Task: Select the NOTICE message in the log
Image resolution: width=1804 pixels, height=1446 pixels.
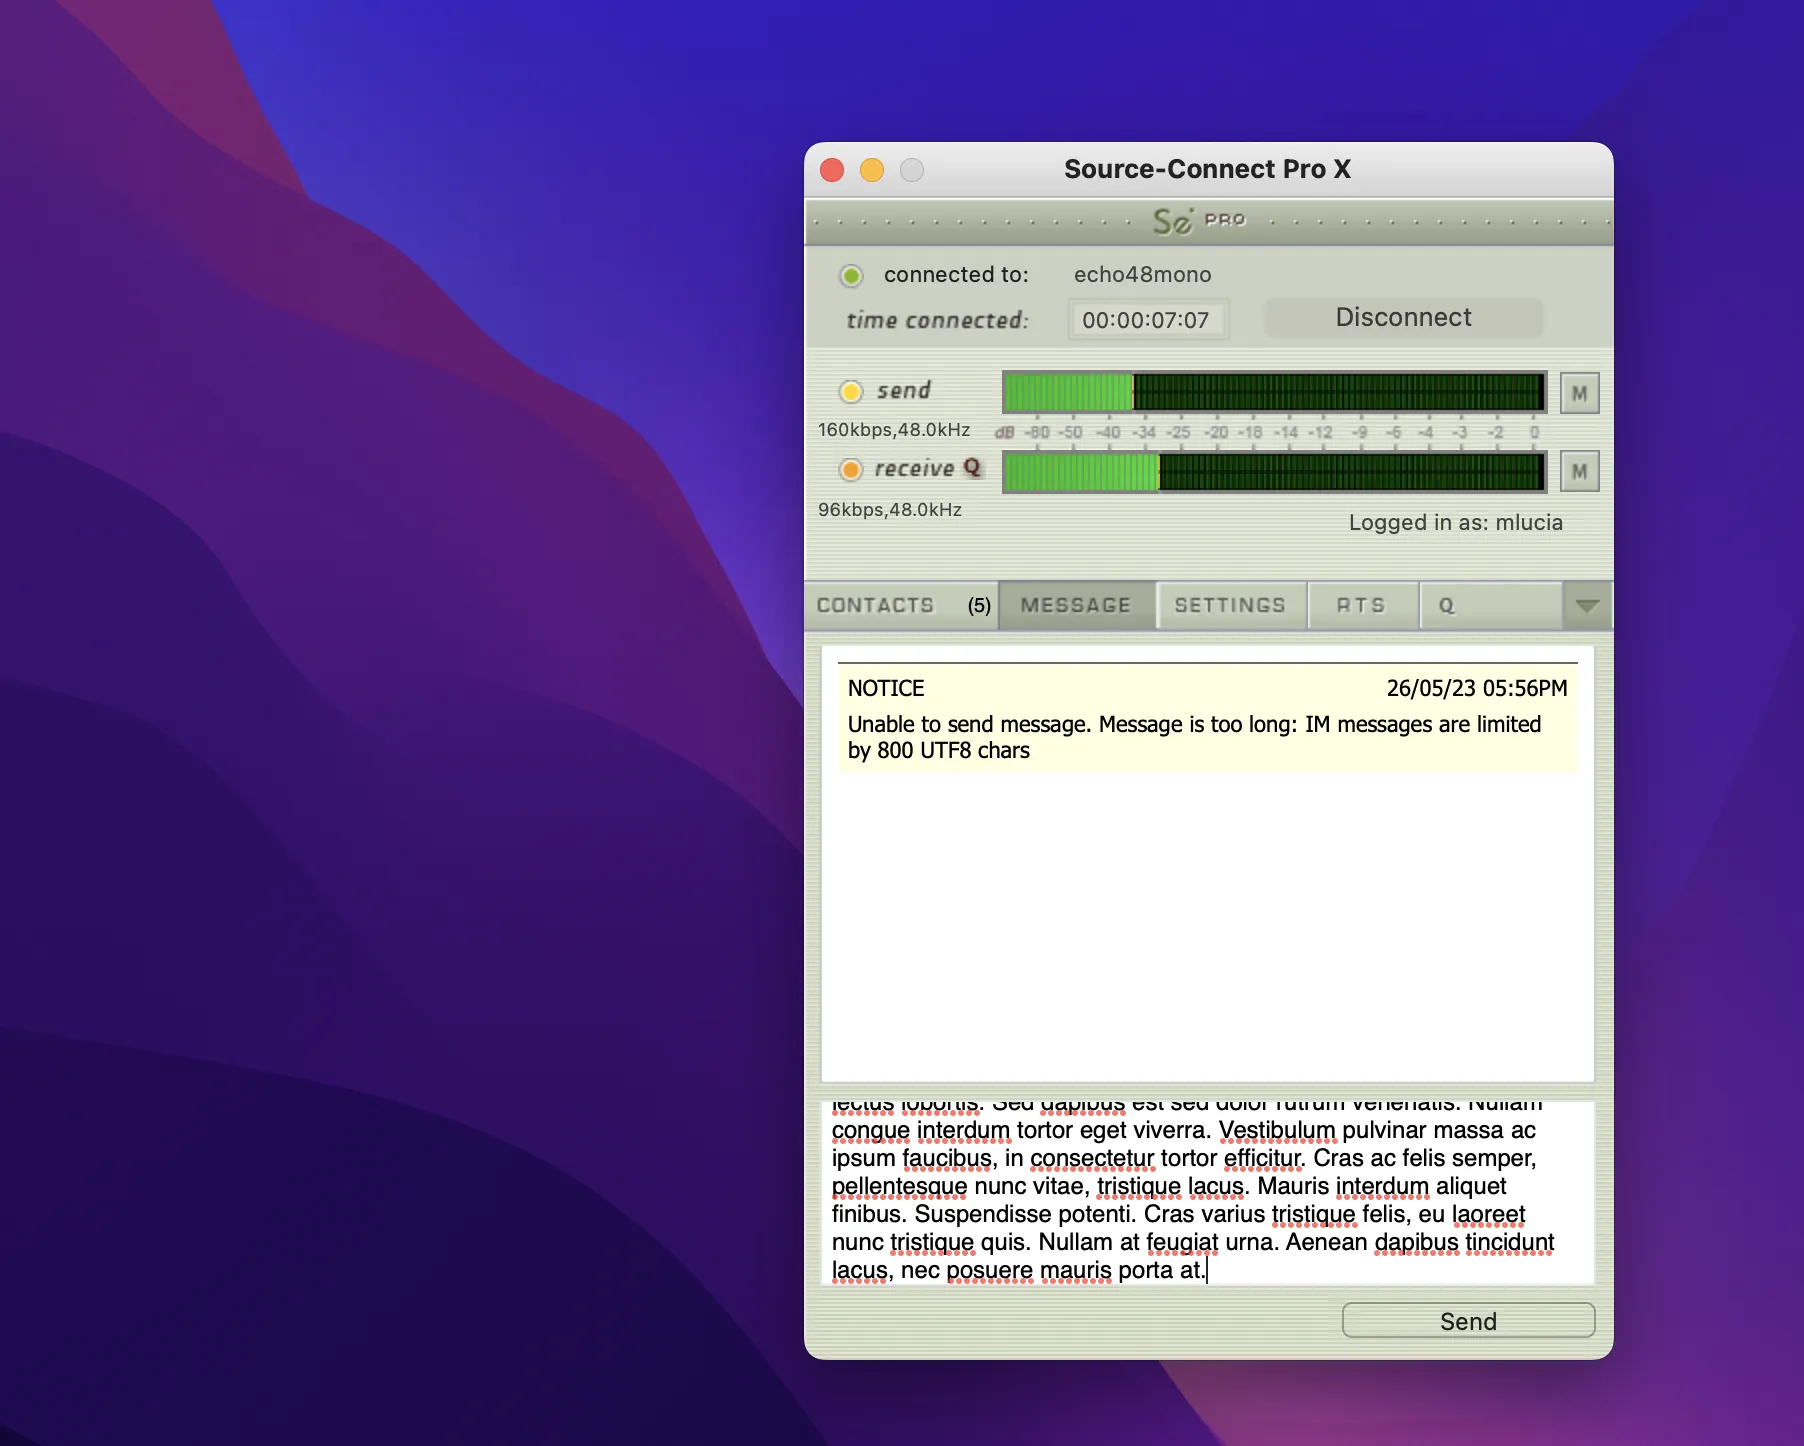Action: coord(1208,718)
